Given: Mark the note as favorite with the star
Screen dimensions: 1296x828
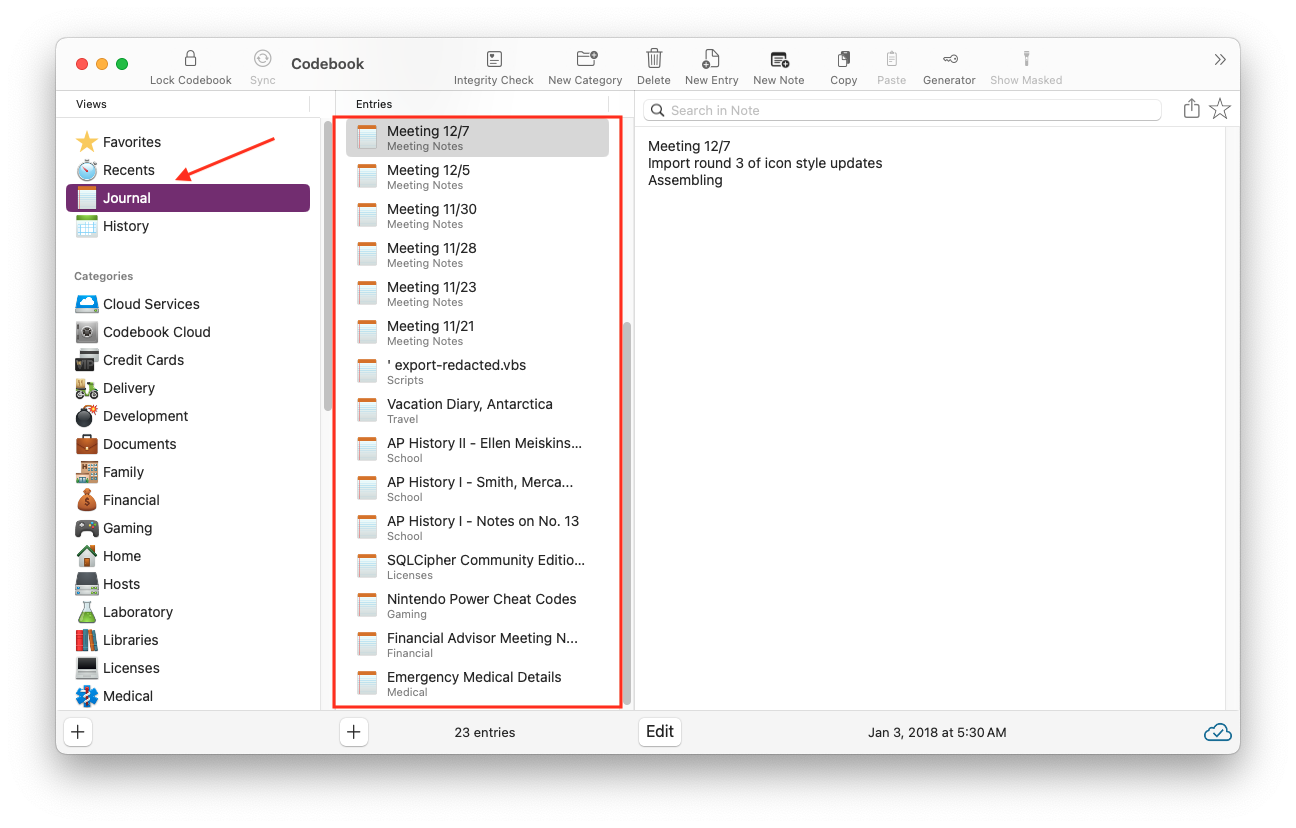Looking at the screenshot, I should pos(1220,109).
